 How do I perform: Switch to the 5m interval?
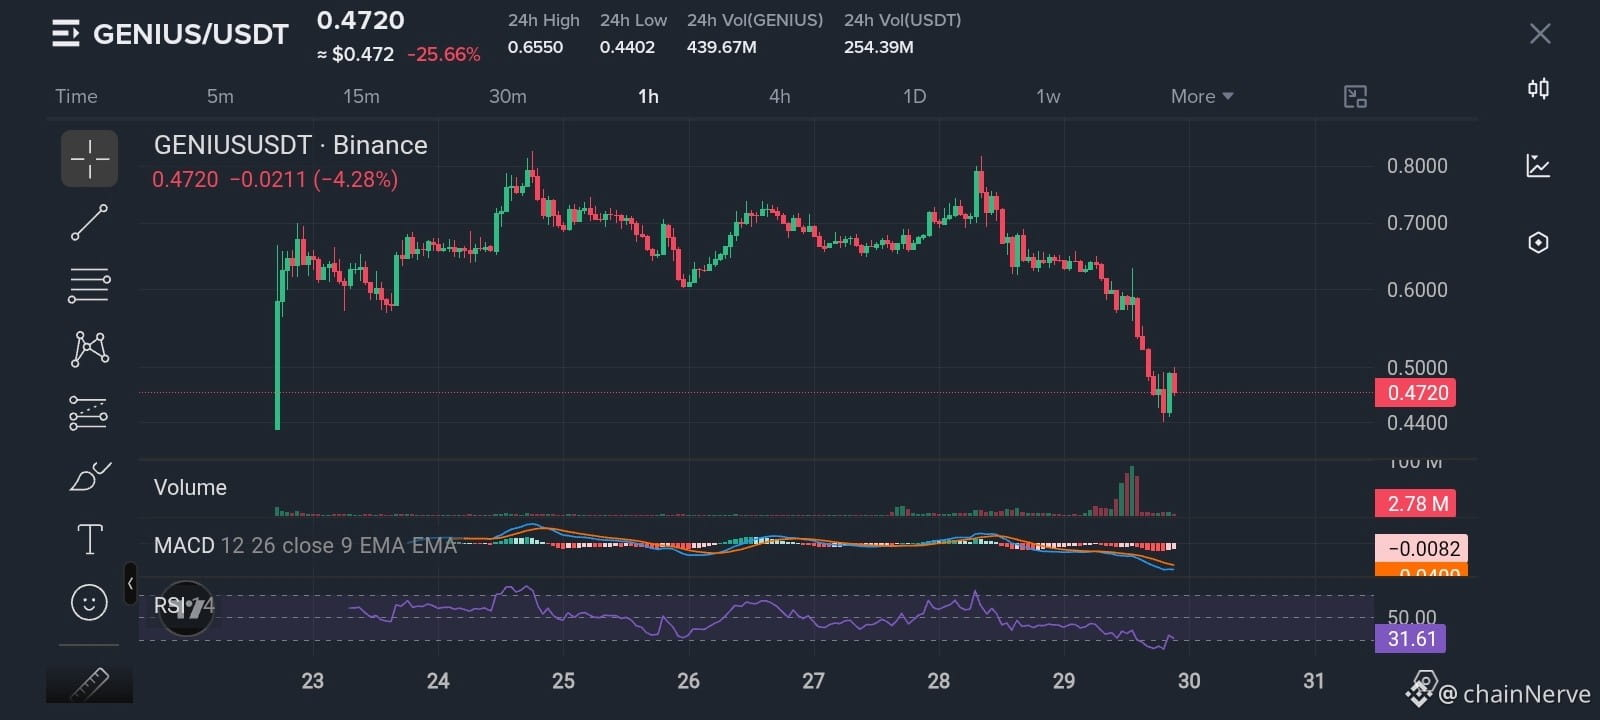tap(220, 96)
